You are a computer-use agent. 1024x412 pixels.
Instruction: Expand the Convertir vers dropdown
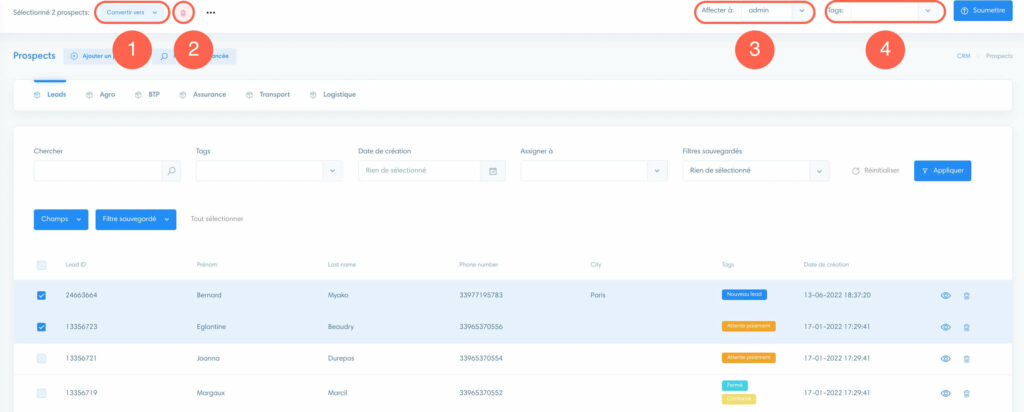(133, 12)
